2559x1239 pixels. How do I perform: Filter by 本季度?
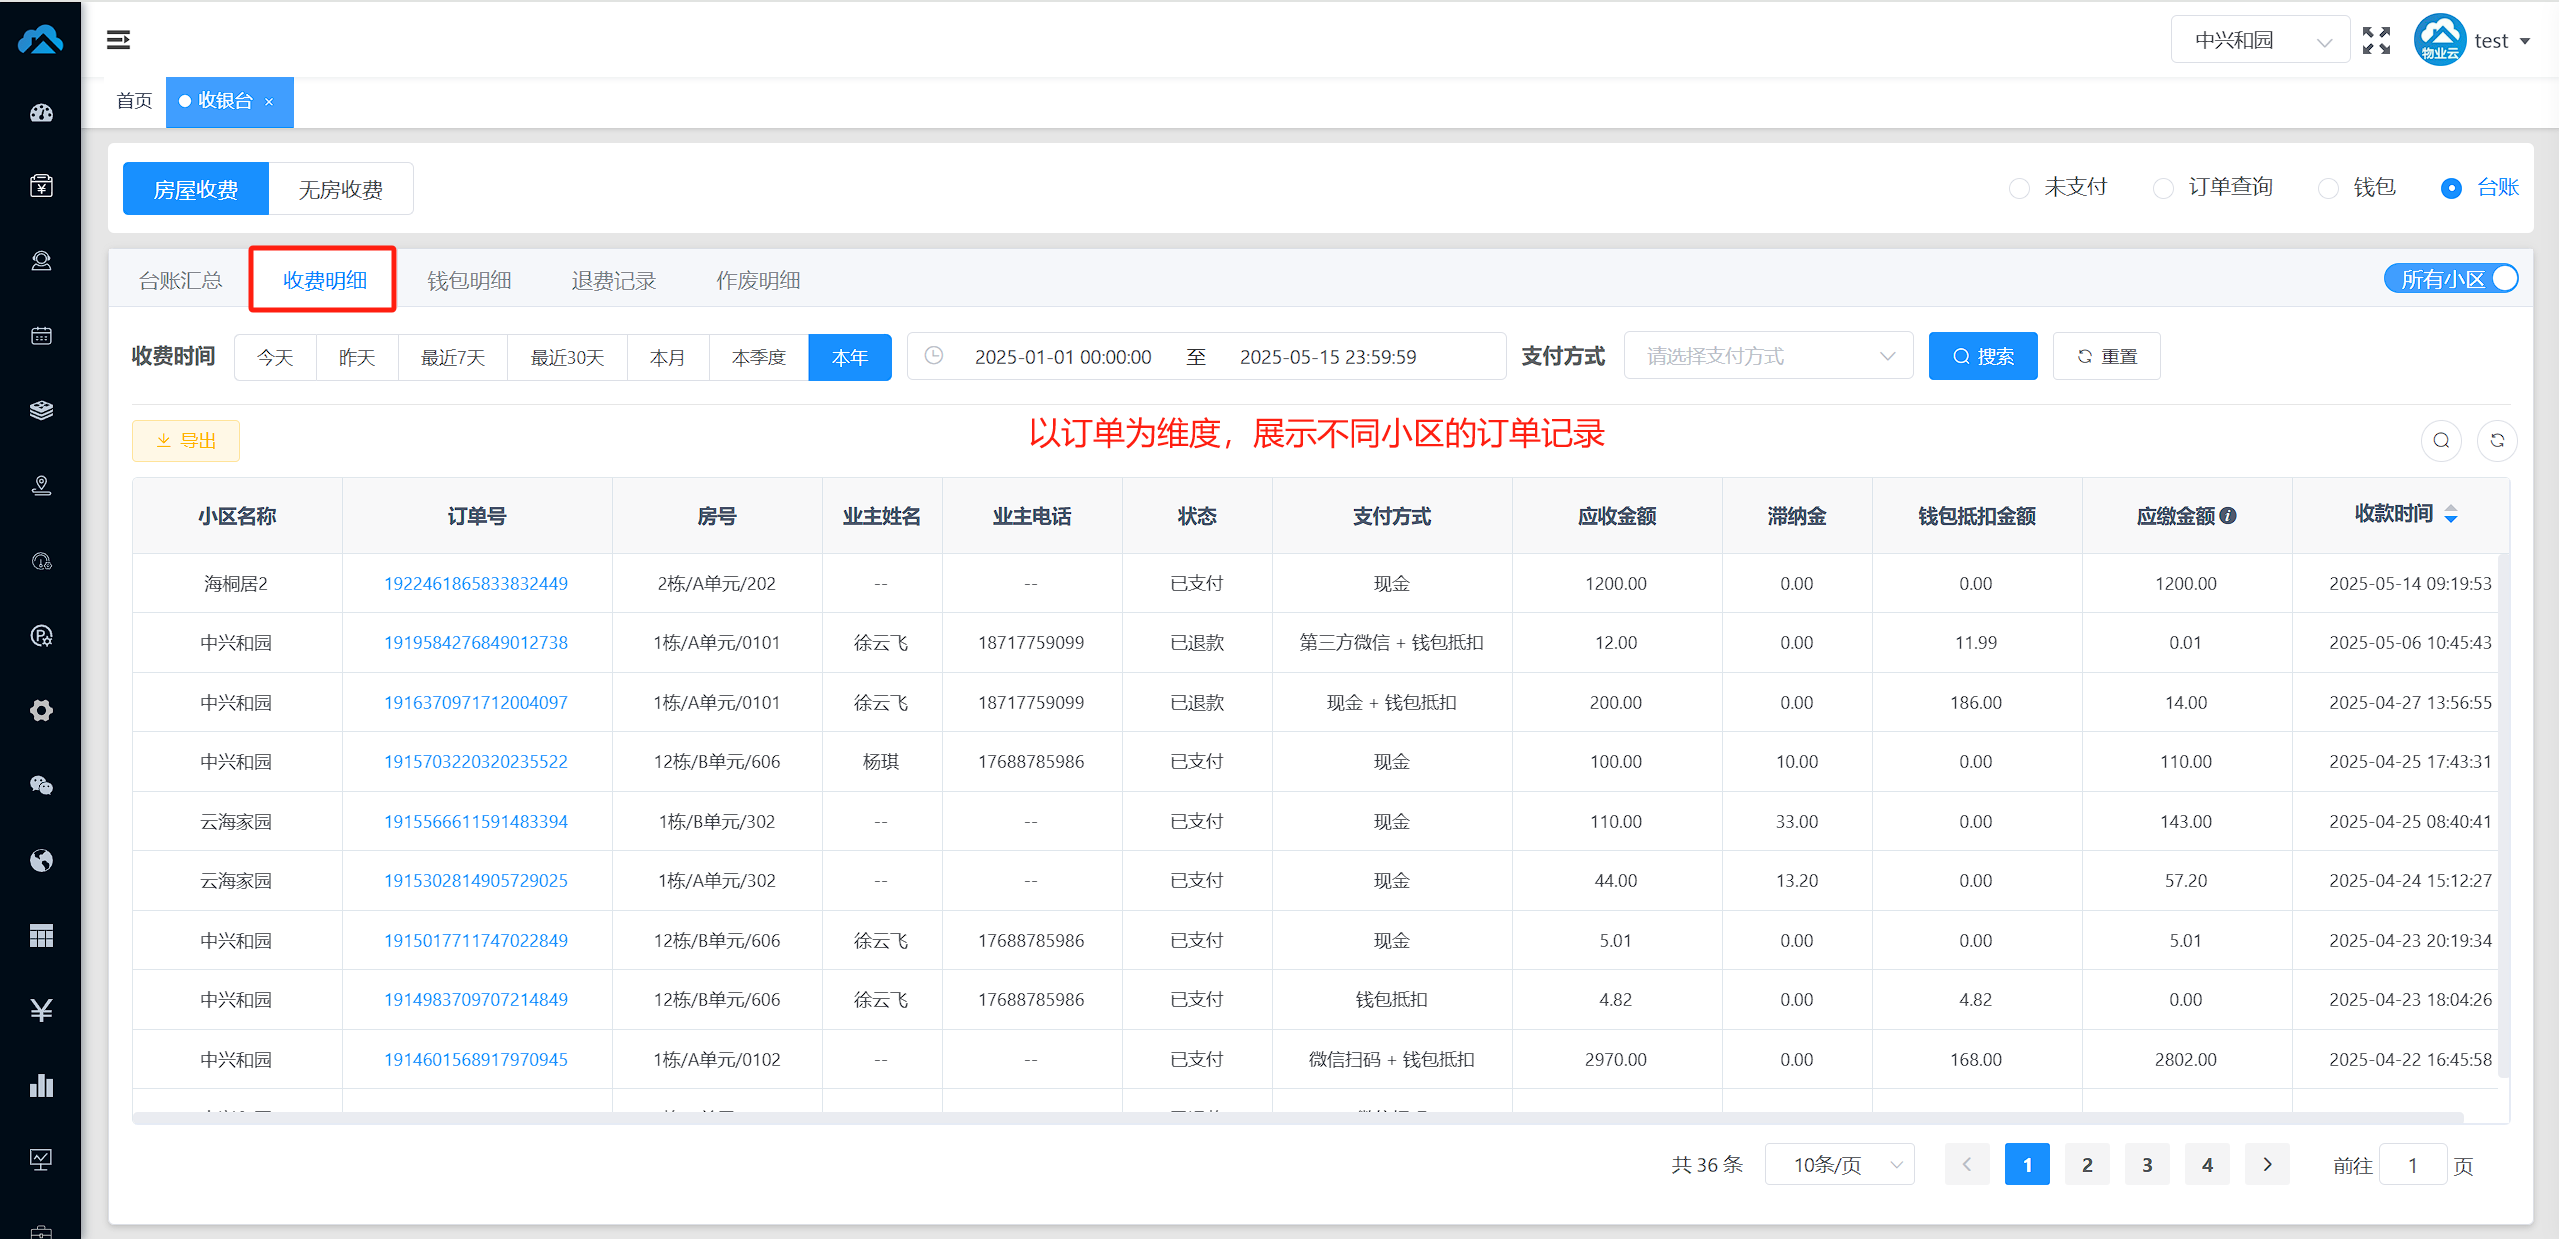[x=759, y=357]
